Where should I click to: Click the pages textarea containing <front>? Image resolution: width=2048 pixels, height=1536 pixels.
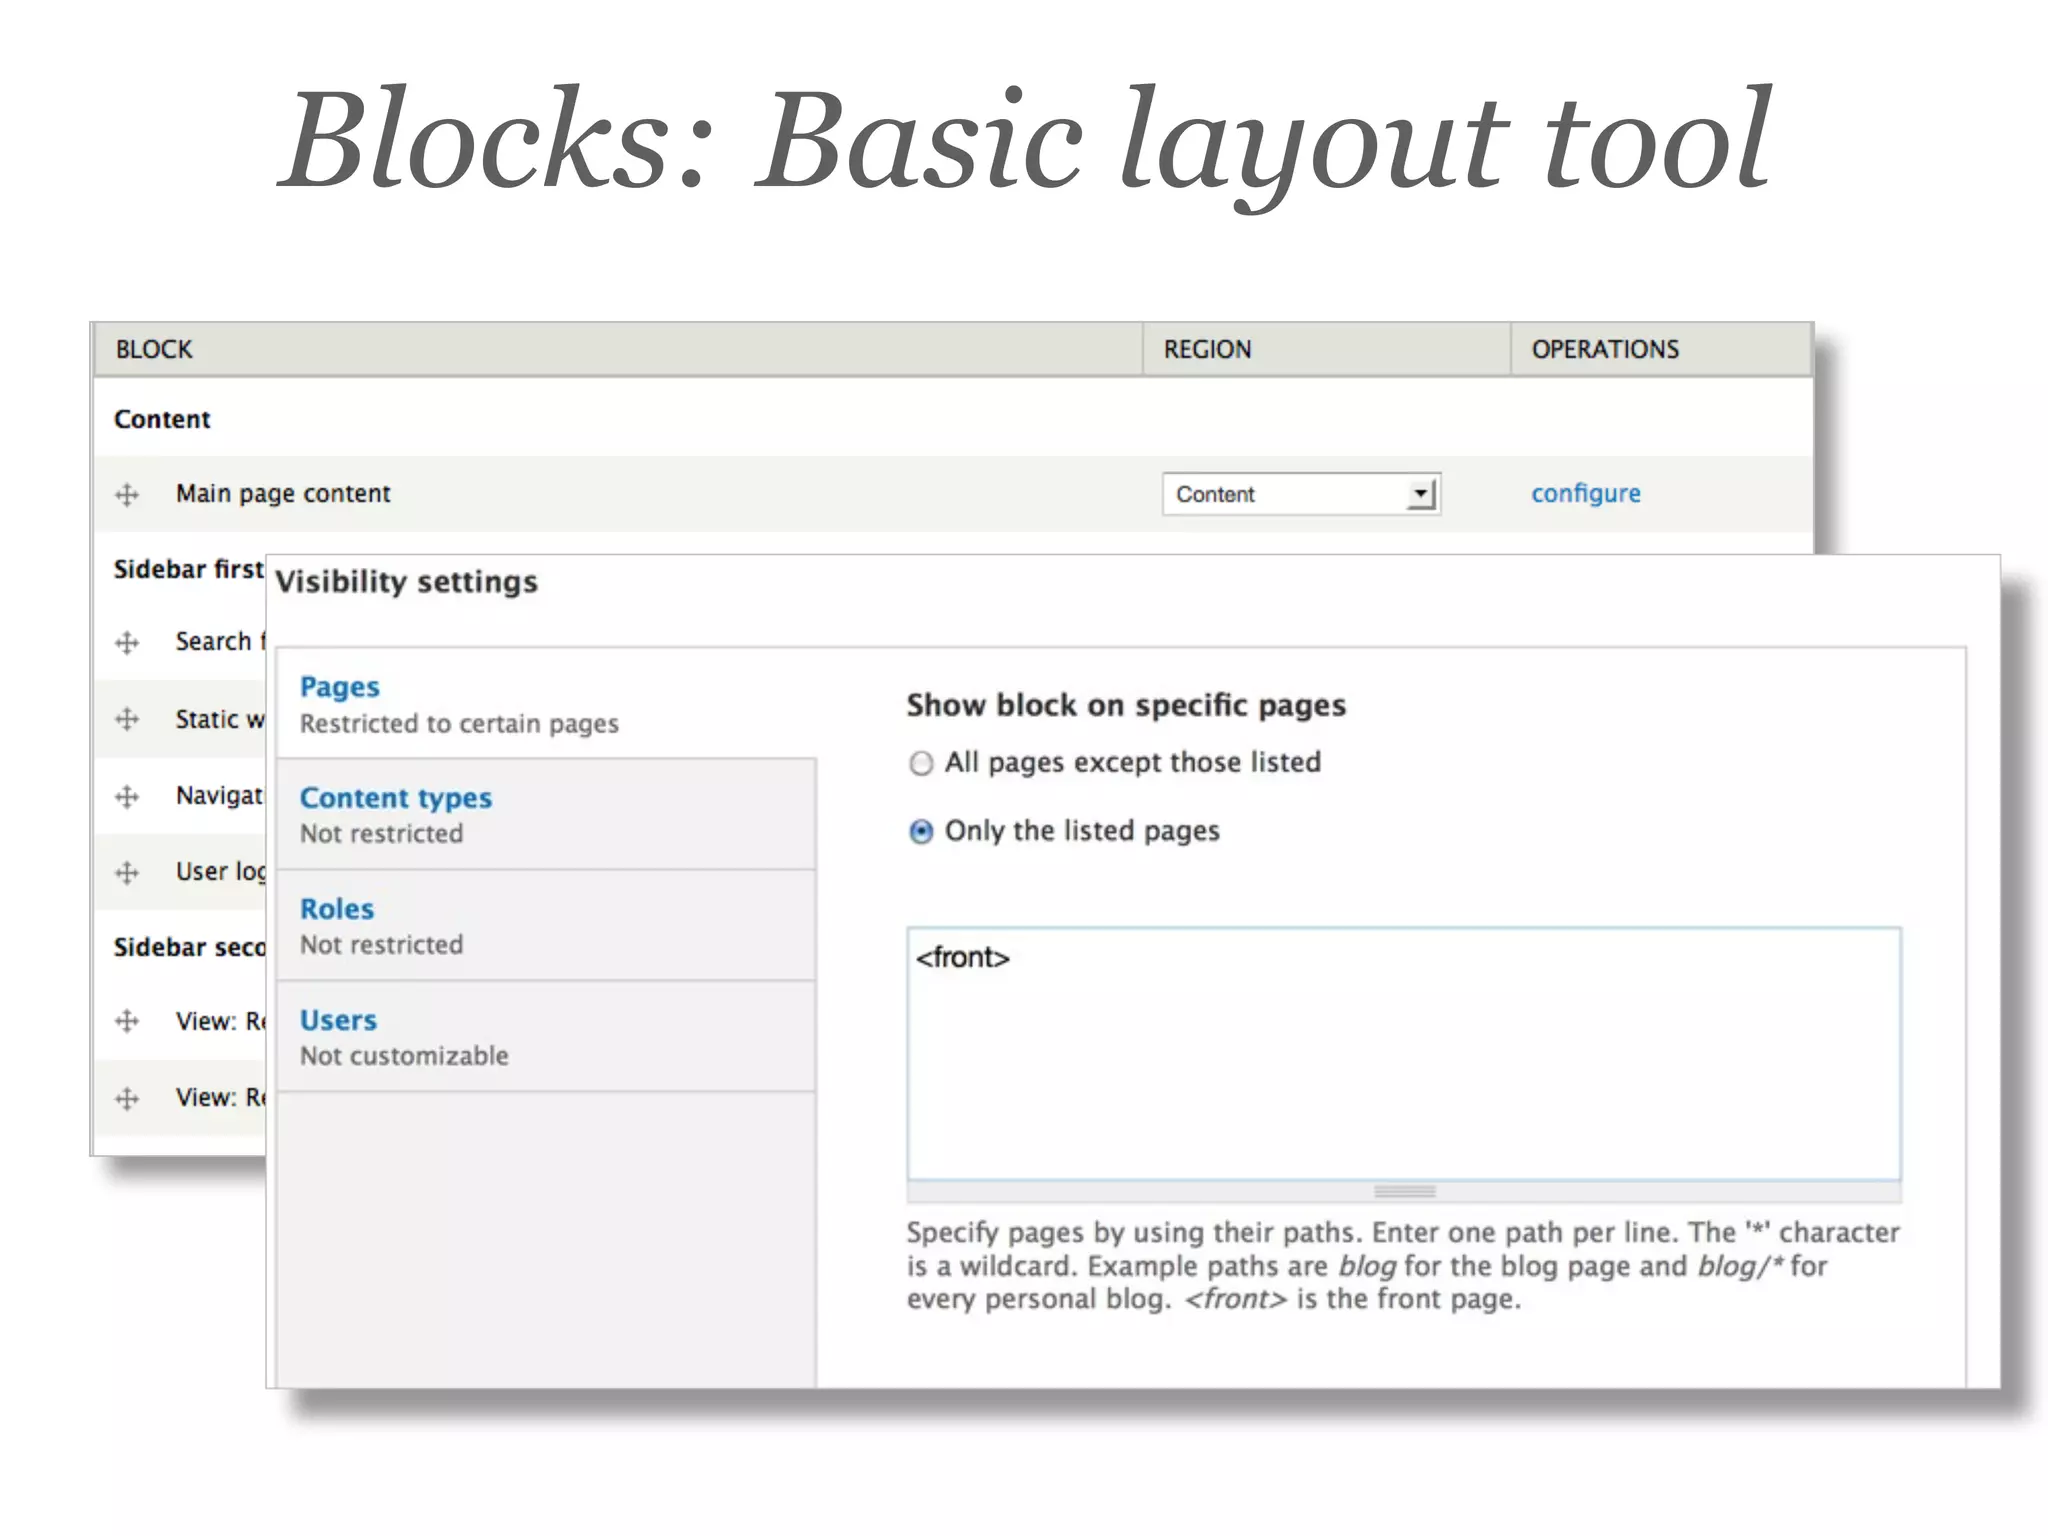pyautogui.click(x=1404, y=1054)
